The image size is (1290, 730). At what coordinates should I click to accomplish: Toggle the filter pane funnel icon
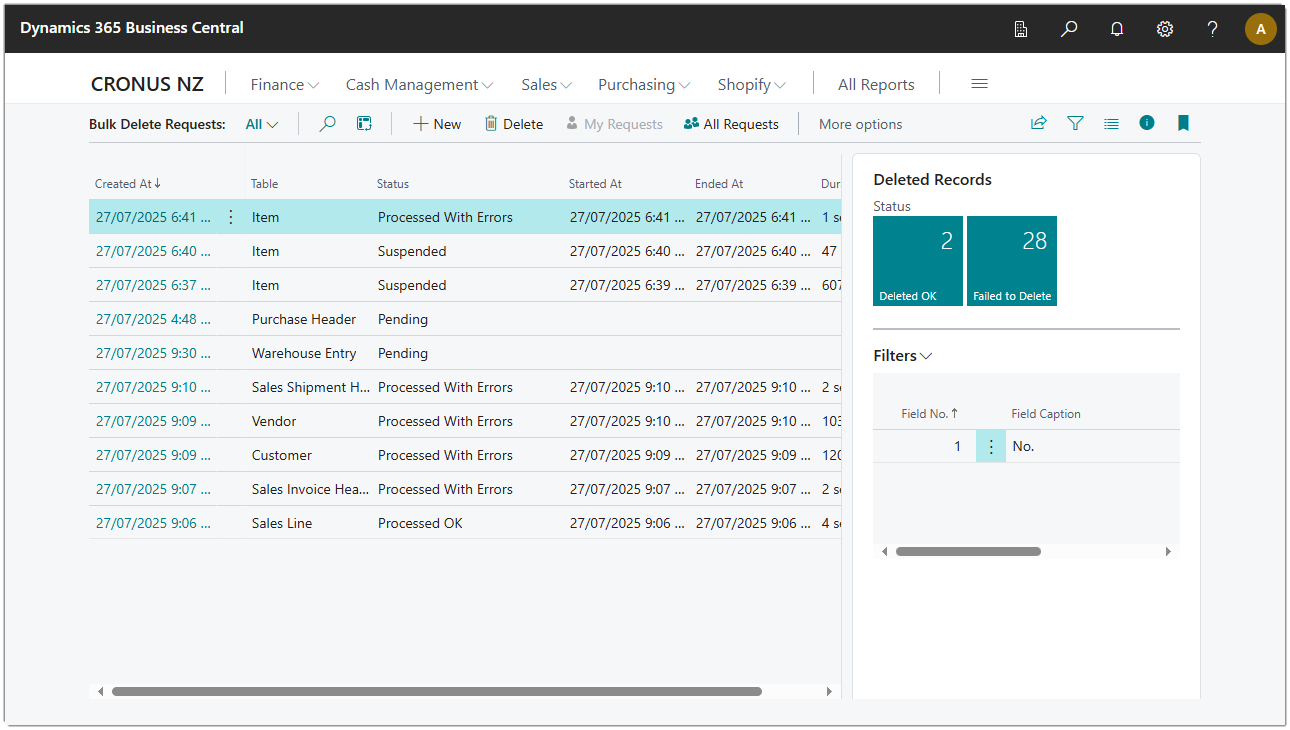(1075, 123)
